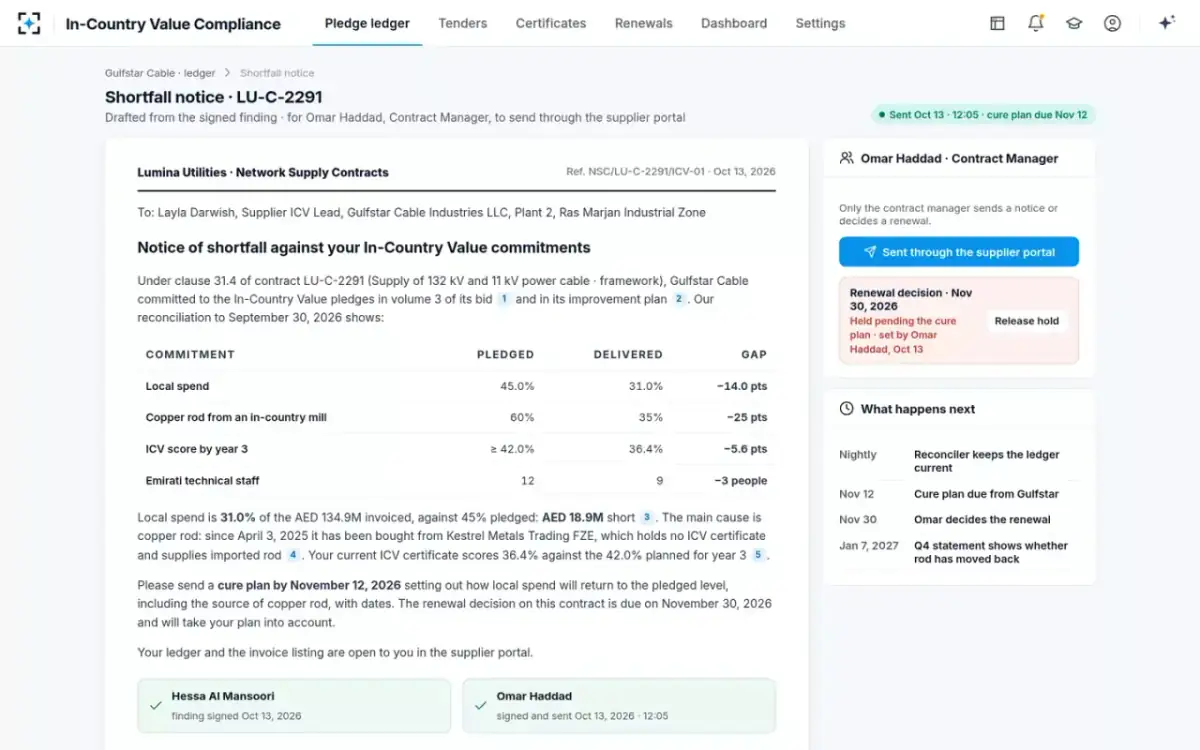Viewport: 1200px width, 750px height.
Task: Select Copper rod from an in-country mill
Action: coord(236,417)
